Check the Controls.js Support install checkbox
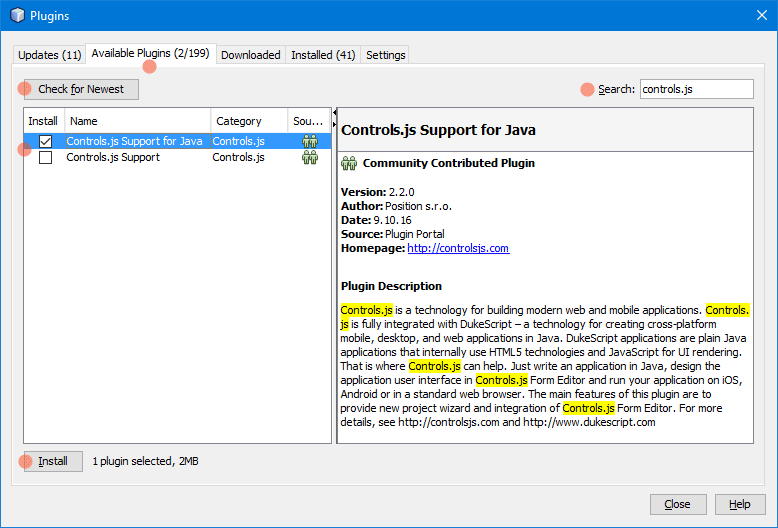Viewport: 778px width, 528px height. click(x=46, y=157)
